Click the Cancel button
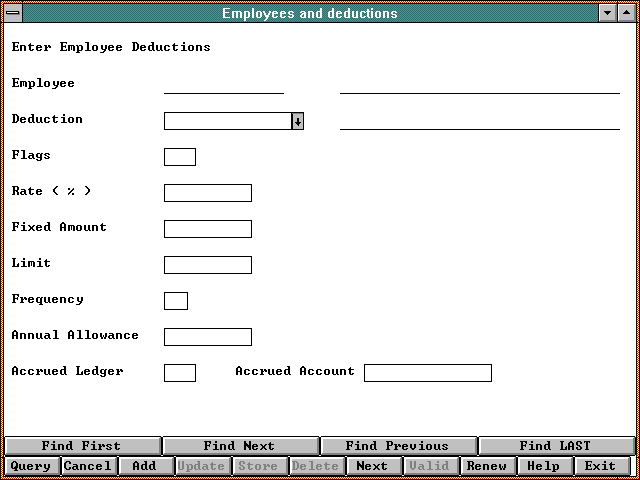640x480 pixels. point(88,466)
